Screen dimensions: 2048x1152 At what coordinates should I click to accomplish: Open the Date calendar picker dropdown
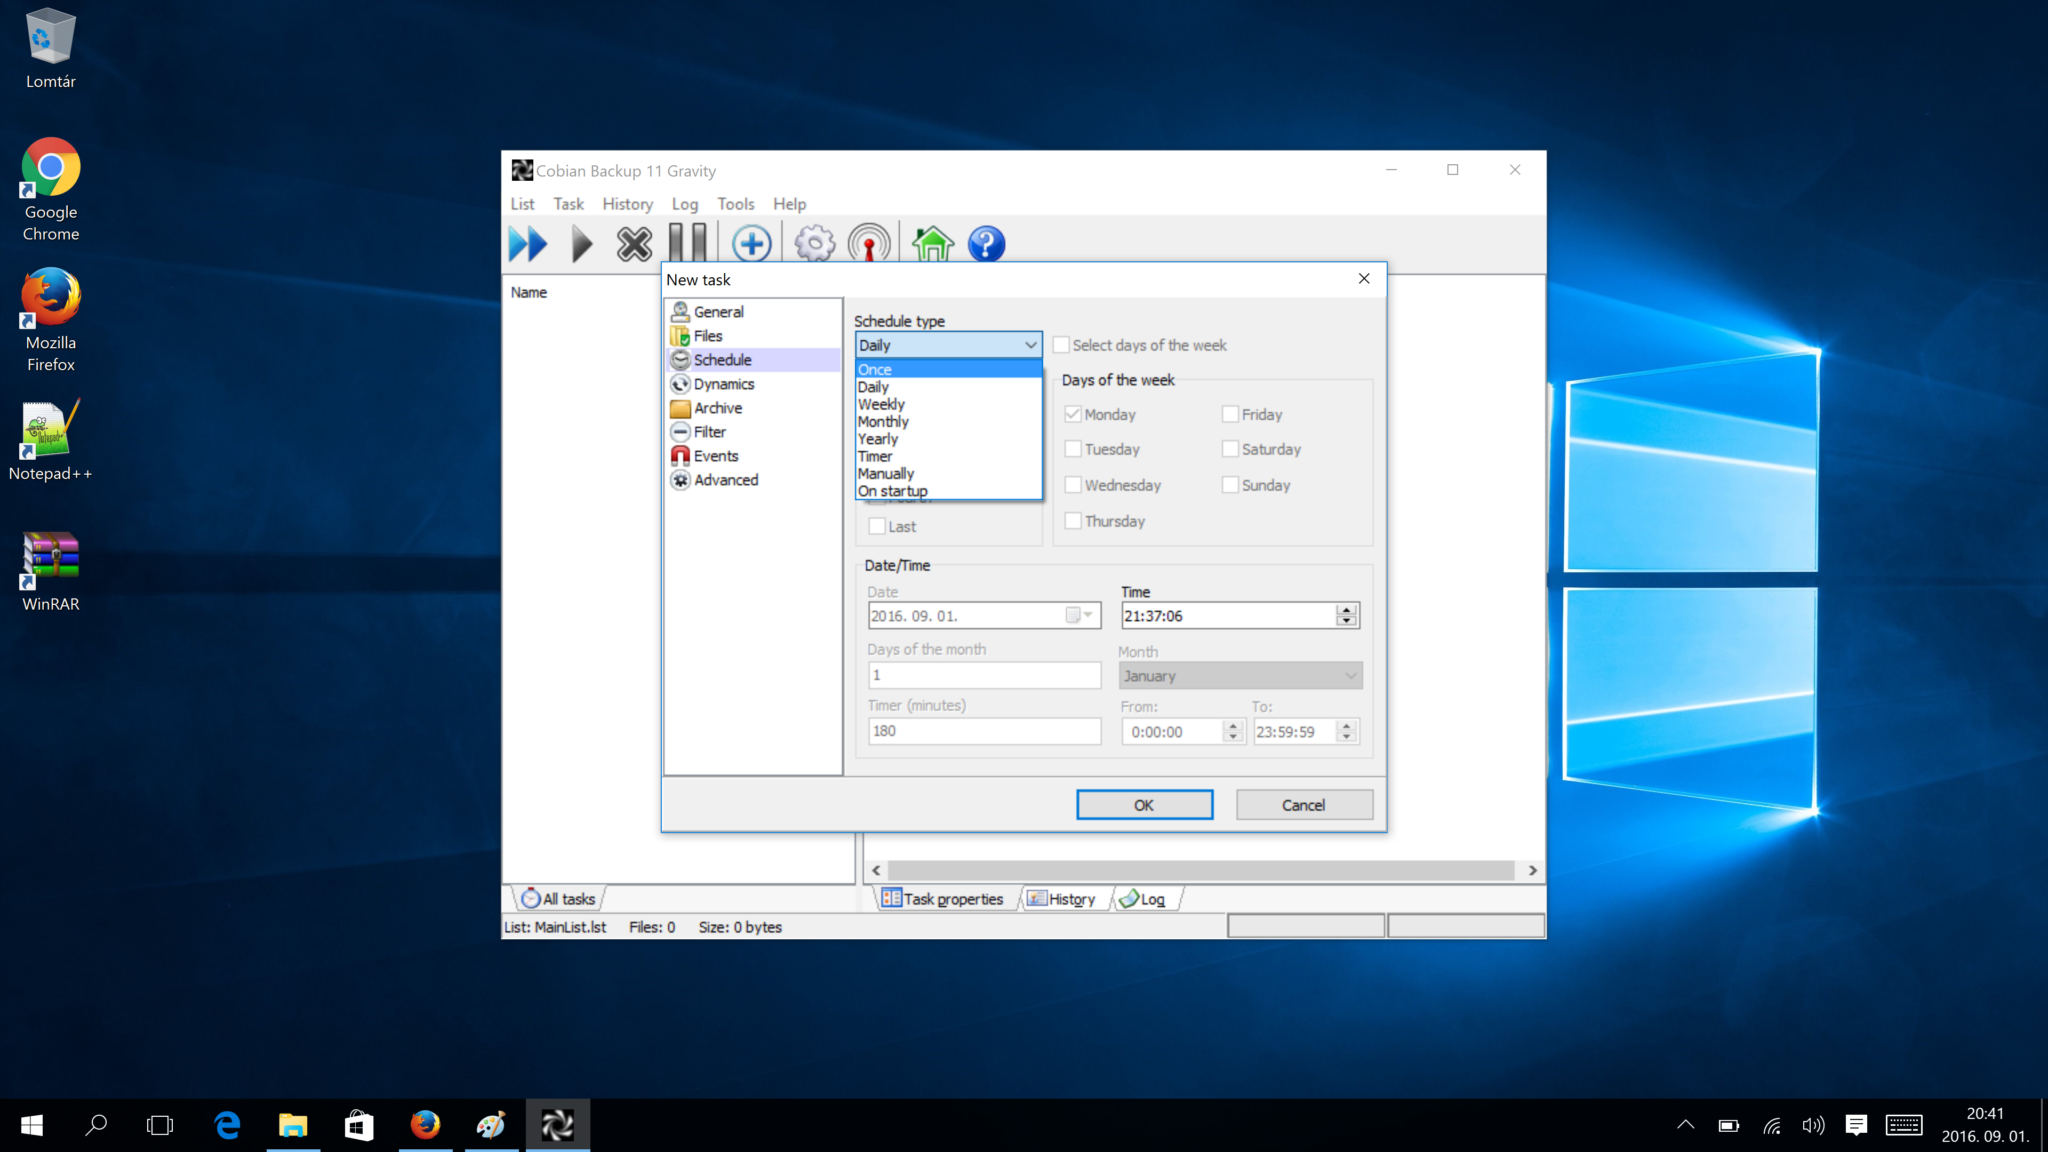[x=1083, y=615]
